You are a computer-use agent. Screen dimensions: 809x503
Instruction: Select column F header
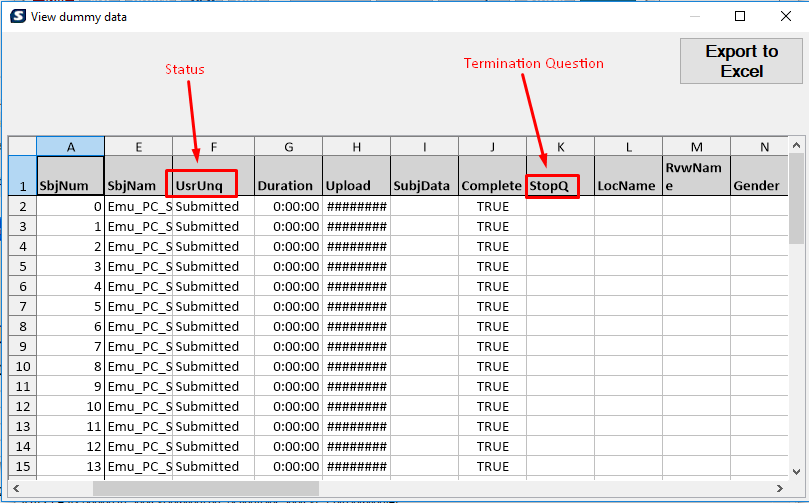(x=214, y=147)
